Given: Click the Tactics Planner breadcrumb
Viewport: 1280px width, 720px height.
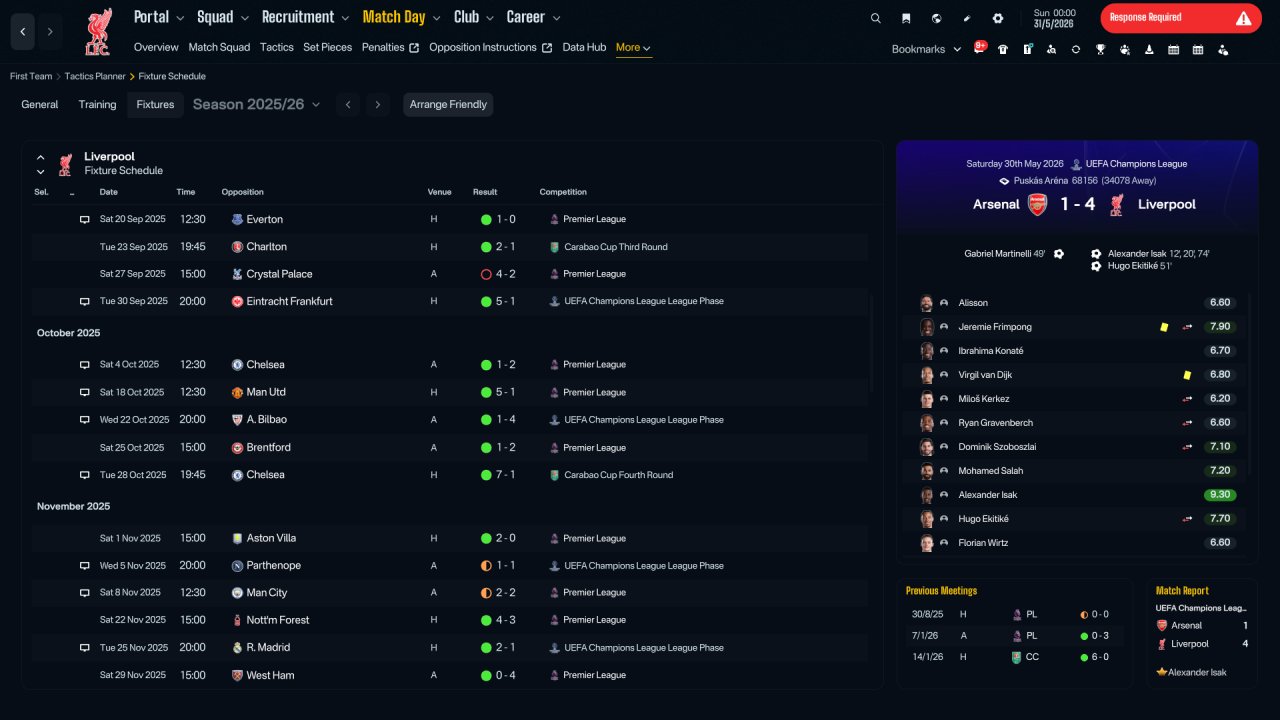Looking at the screenshot, I should (x=95, y=76).
